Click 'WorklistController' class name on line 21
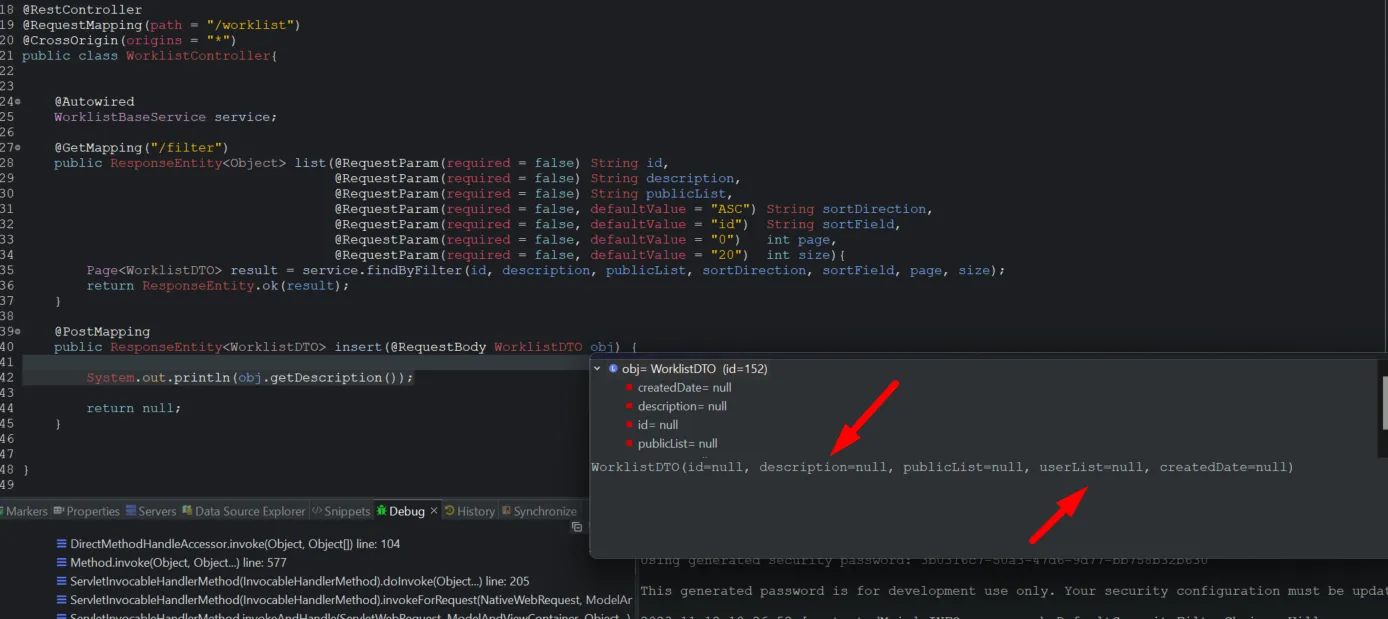 coord(198,56)
